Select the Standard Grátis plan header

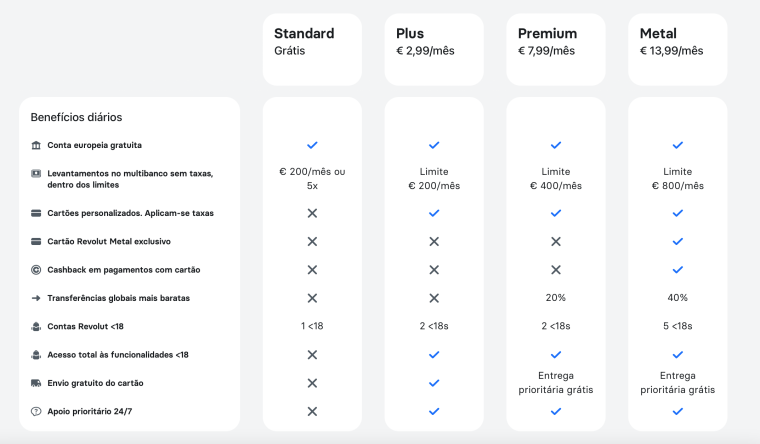tap(312, 48)
